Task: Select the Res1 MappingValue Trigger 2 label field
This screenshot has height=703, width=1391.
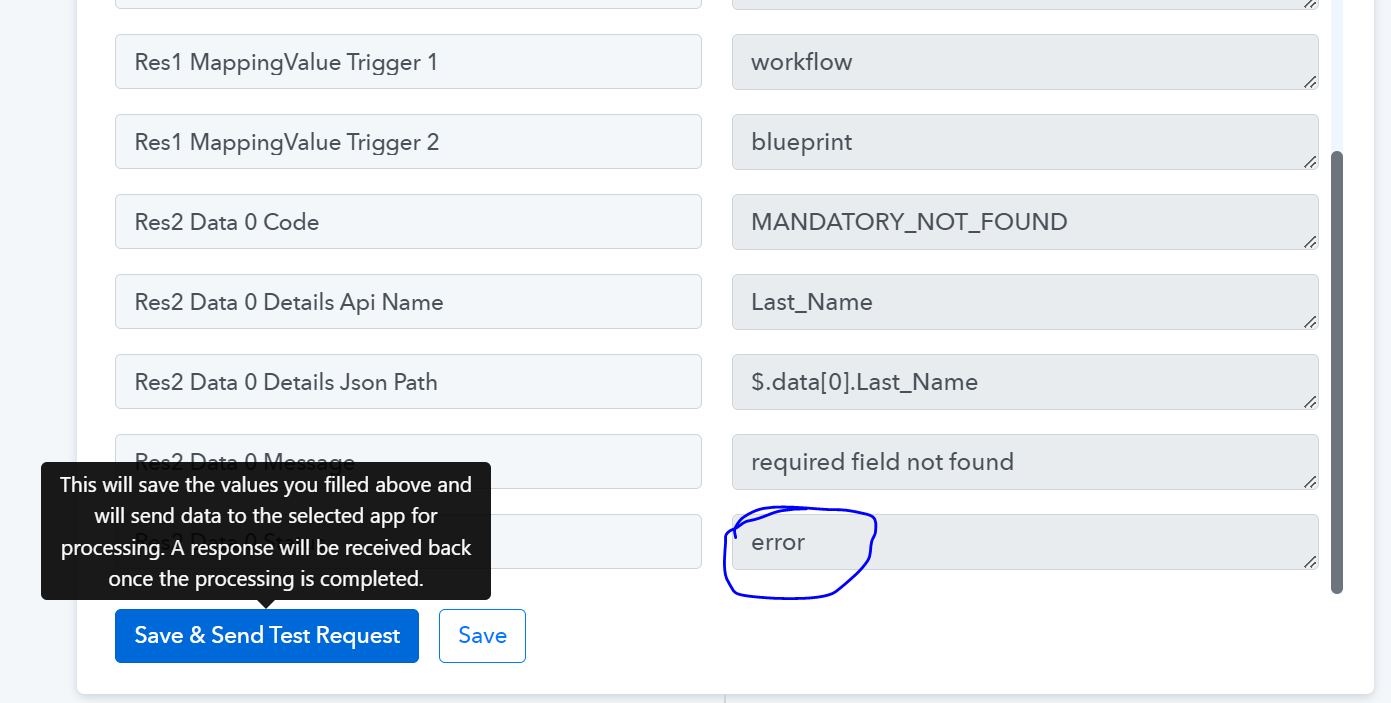Action: [408, 142]
